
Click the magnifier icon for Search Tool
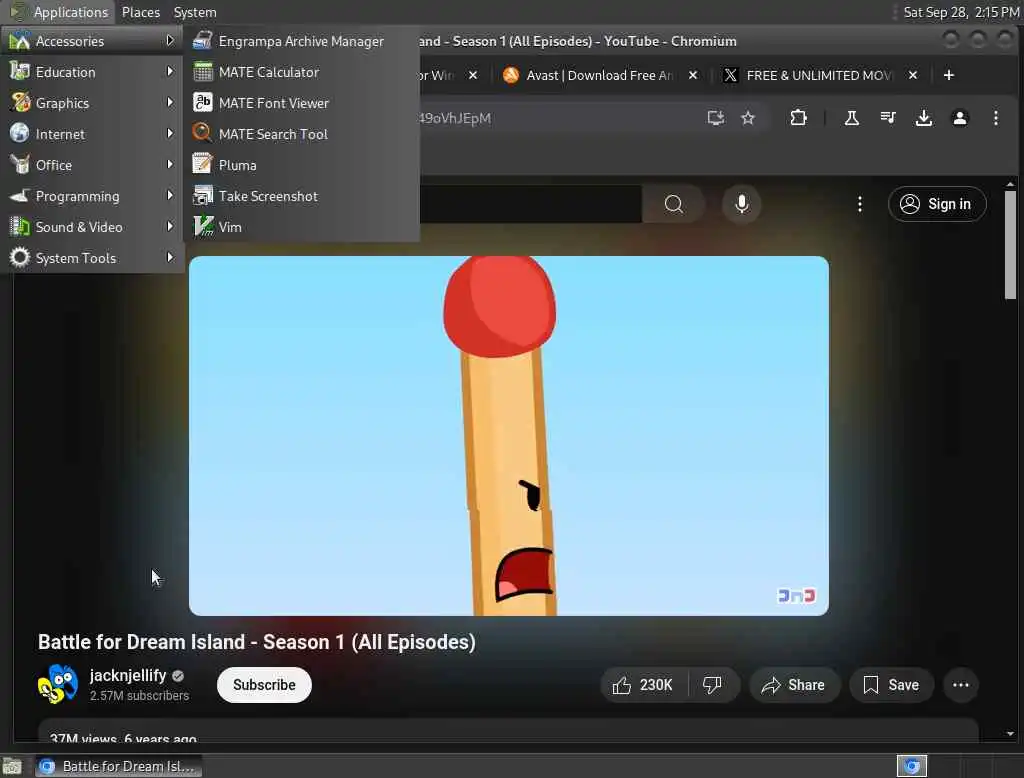pos(202,133)
